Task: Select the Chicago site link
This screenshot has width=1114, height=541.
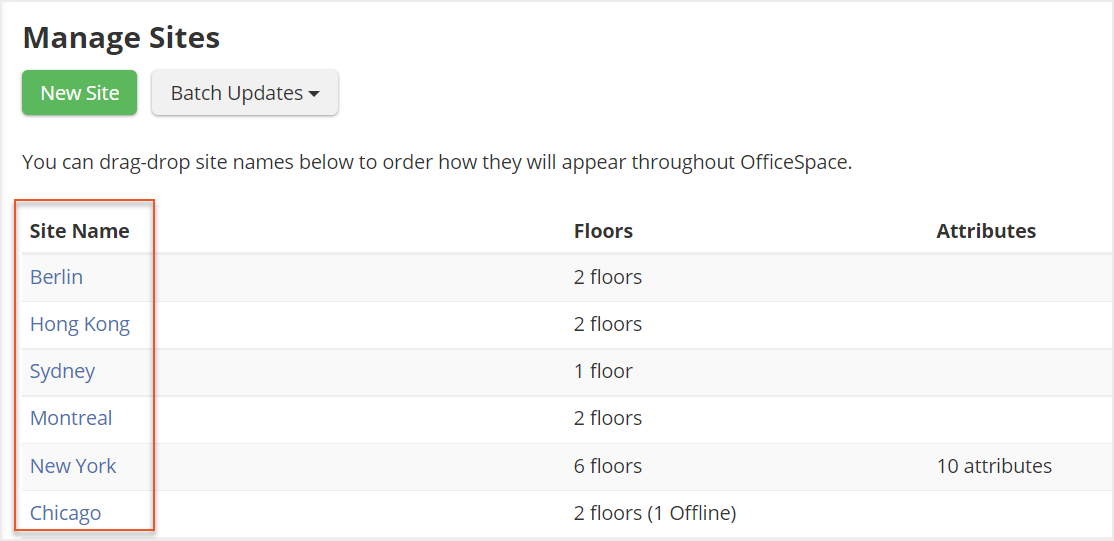Action: 66,513
